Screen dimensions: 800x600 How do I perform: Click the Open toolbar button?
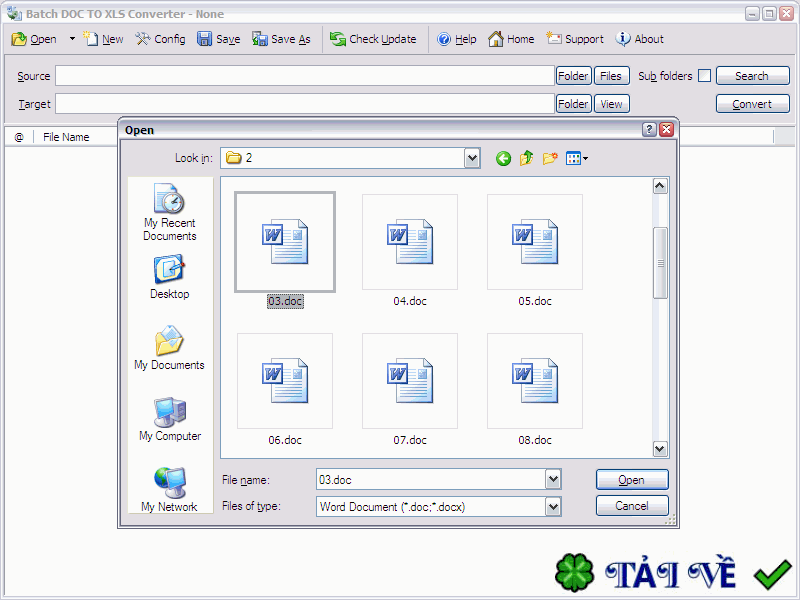34,39
